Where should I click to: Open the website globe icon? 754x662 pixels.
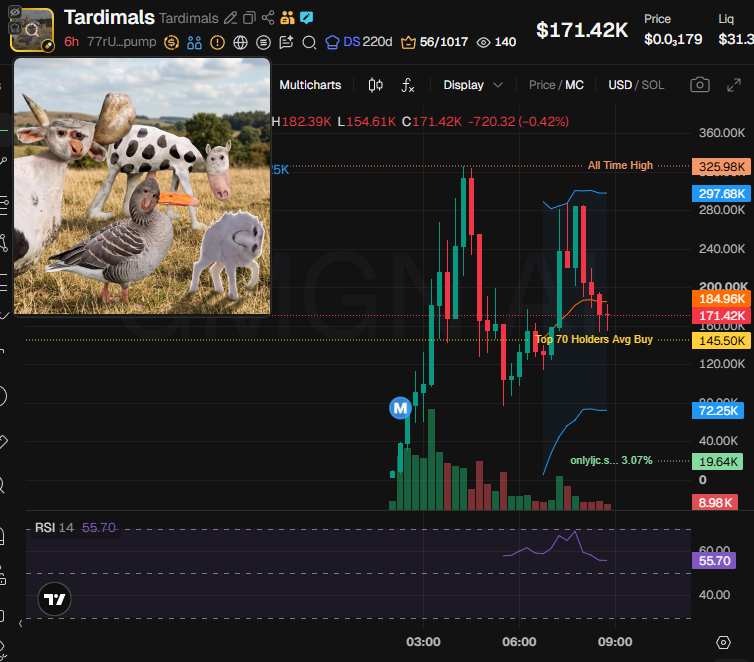(240, 43)
